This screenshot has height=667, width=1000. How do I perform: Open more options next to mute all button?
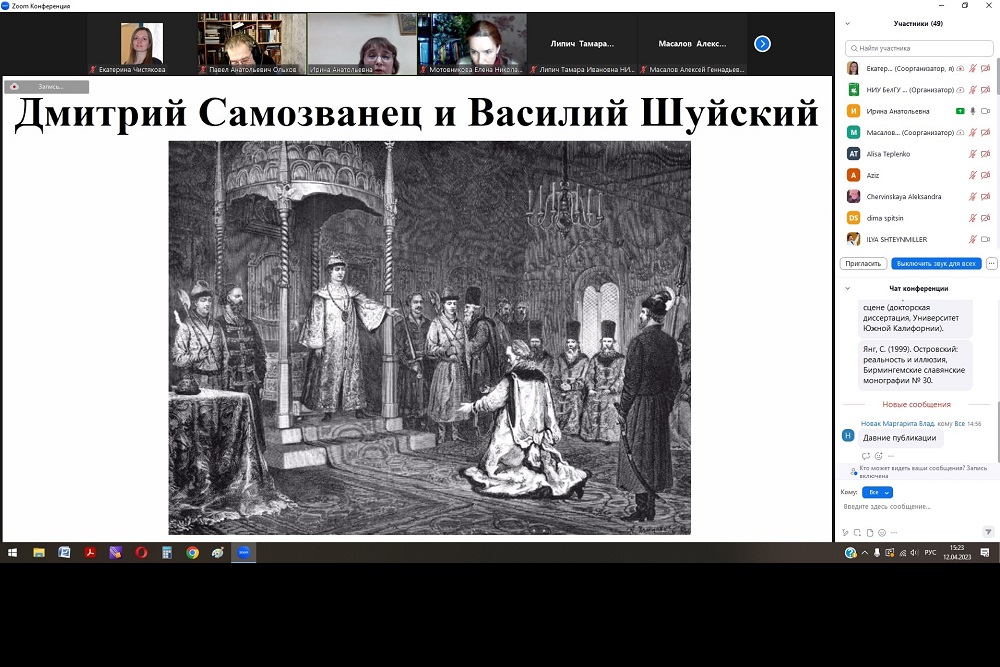click(991, 263)
